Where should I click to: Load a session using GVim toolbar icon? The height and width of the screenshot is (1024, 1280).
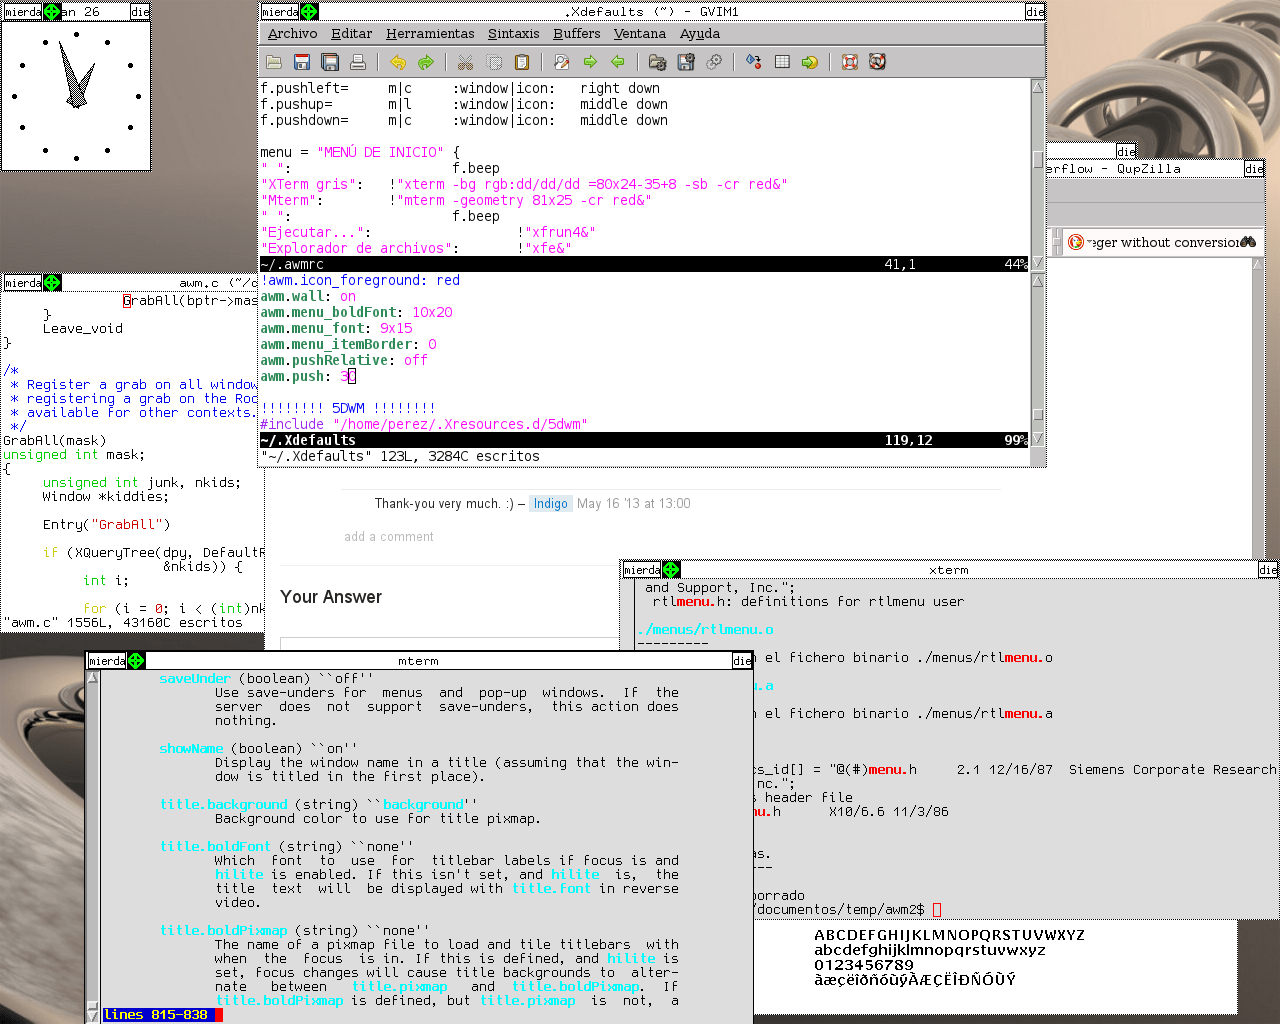coord(657,62)
